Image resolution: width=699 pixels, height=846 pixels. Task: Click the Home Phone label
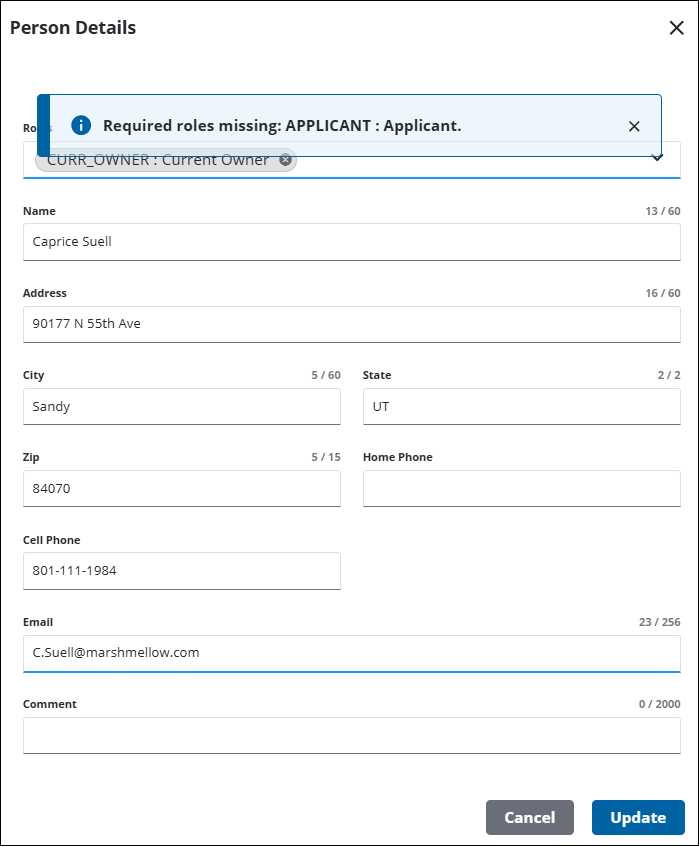(398, 457)
